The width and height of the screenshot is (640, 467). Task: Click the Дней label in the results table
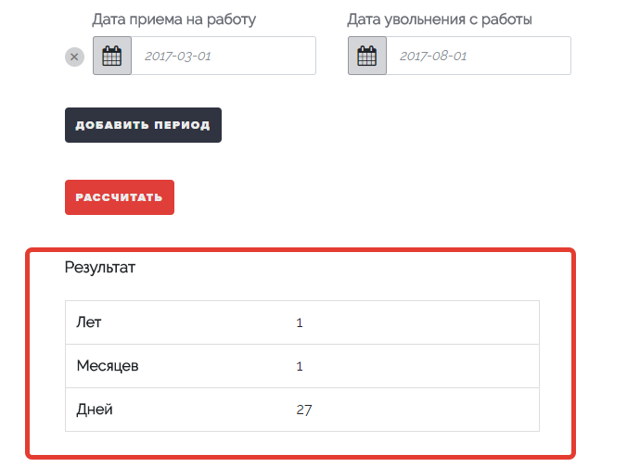coord(95,409)
